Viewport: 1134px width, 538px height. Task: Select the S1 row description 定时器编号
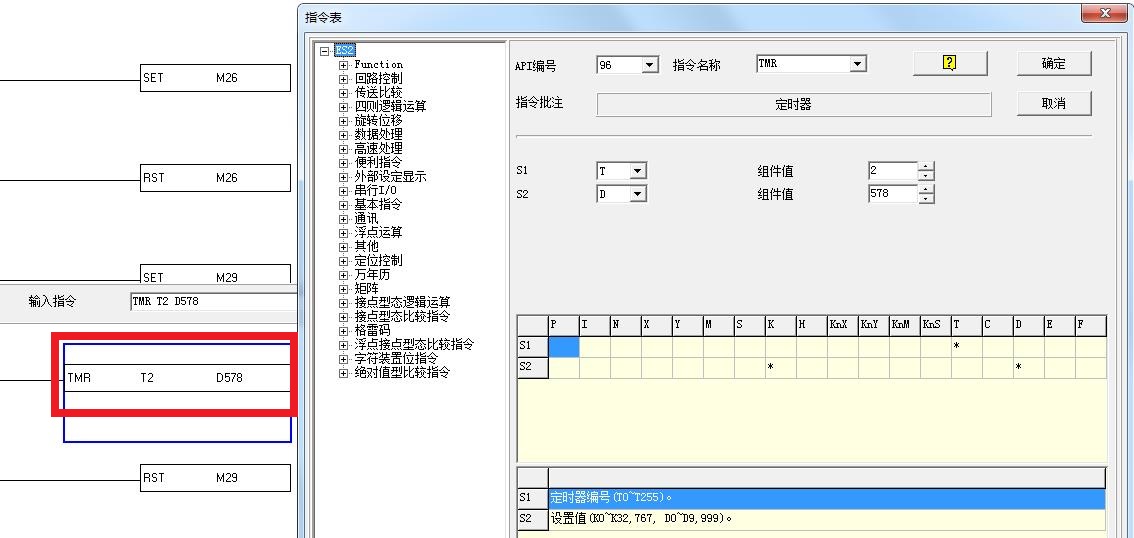(825, 498)
